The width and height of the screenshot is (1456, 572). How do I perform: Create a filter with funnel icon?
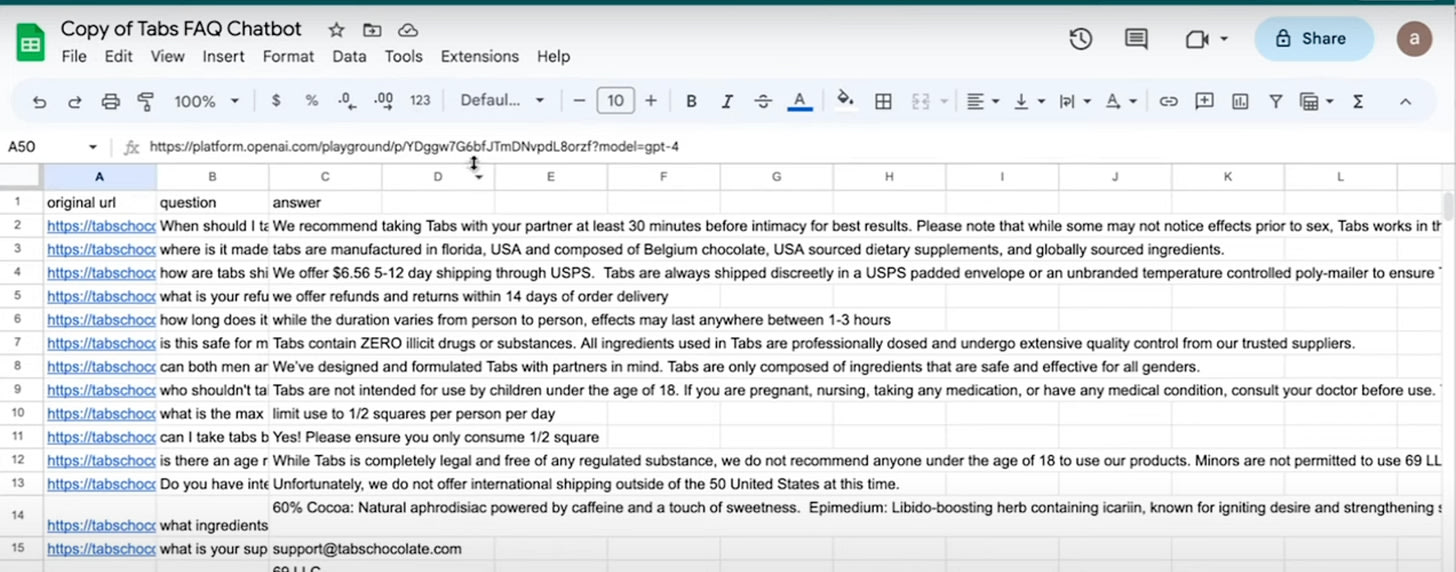[x=1276, y=101]
